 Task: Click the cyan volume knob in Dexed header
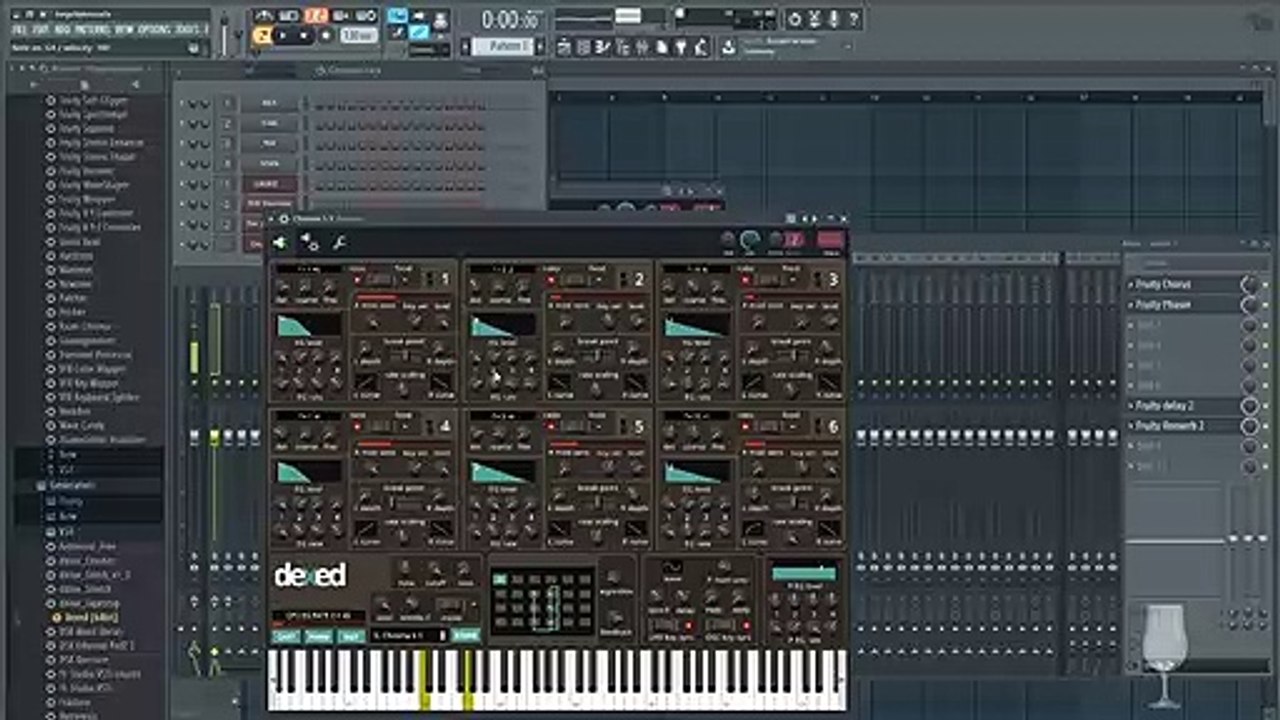coord(749,240)
